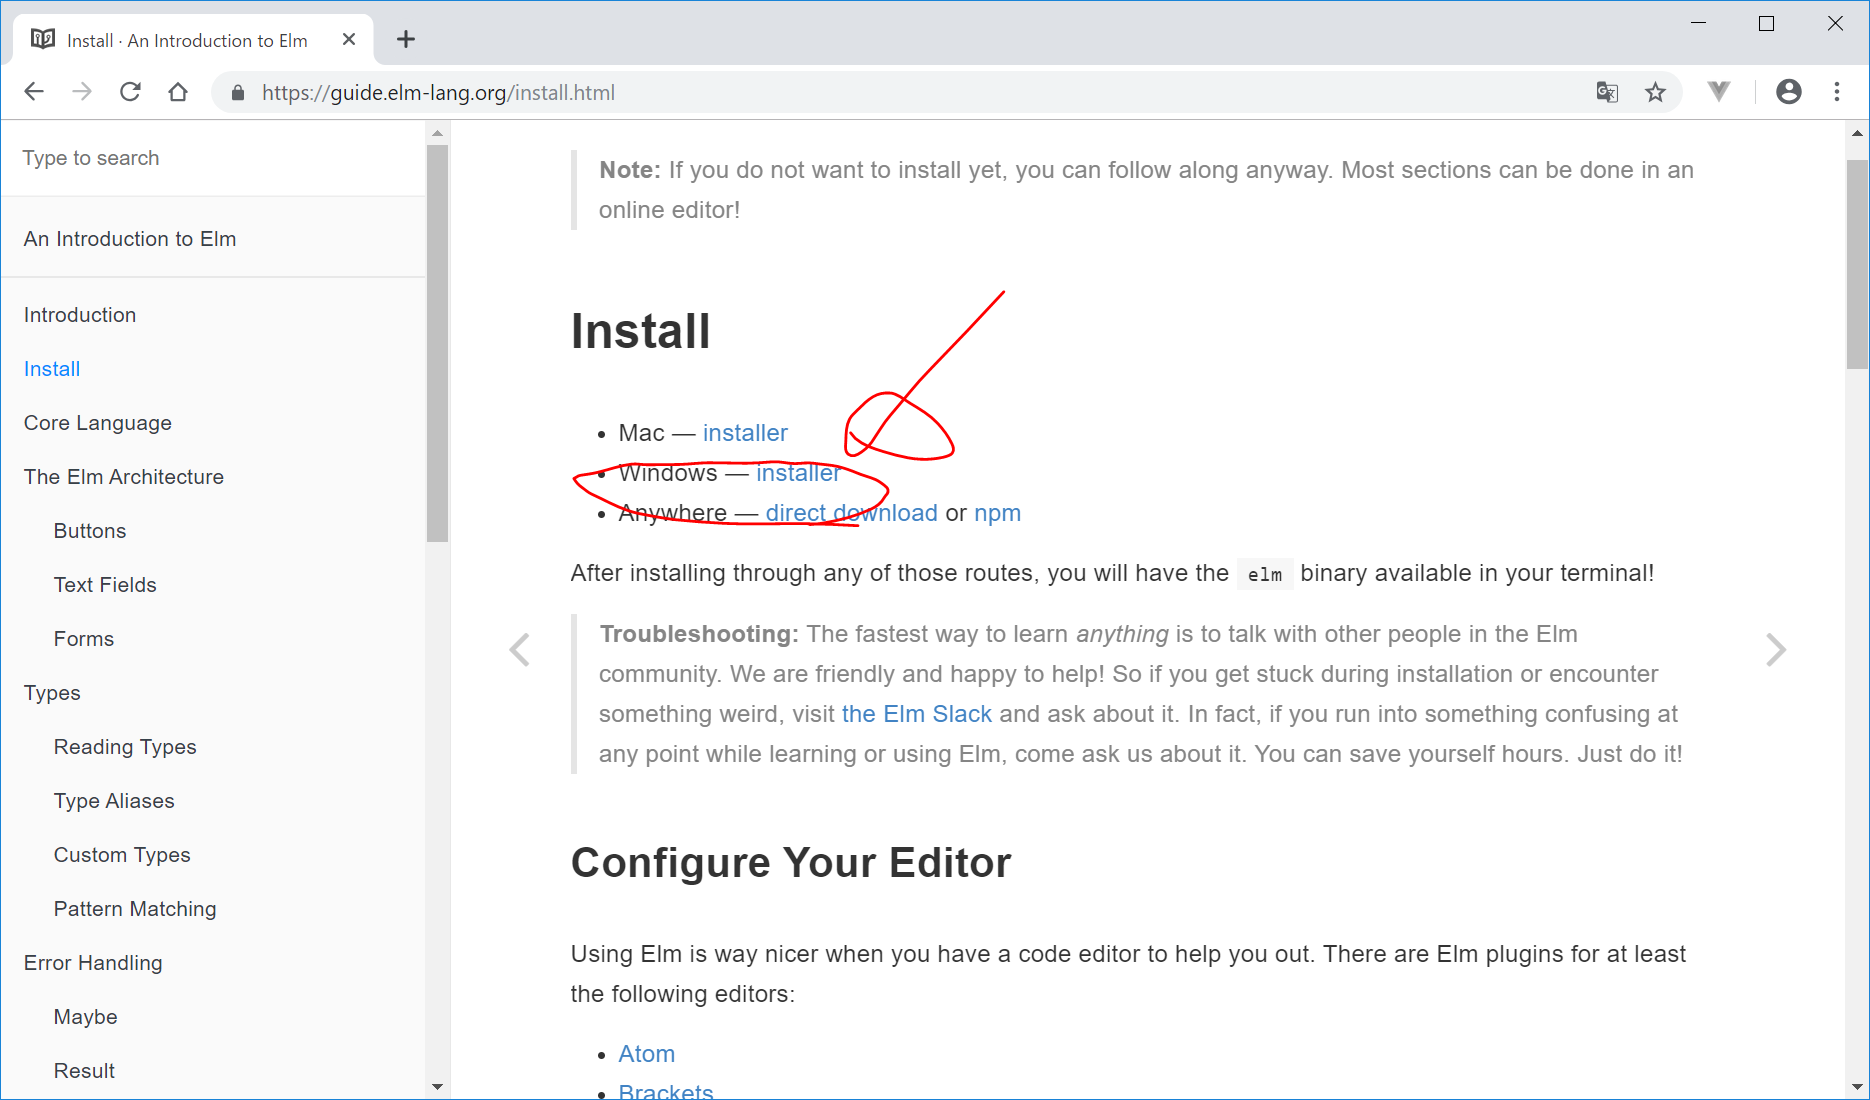Go to browser home page icon
Viewport: 1870px width, 1100px height.
(x=178, y=92)
